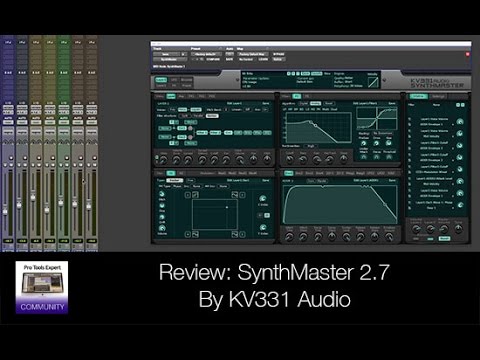Select the Layer1 button in layer selector
Screen dimensions: 480x360
coord(161,80)
